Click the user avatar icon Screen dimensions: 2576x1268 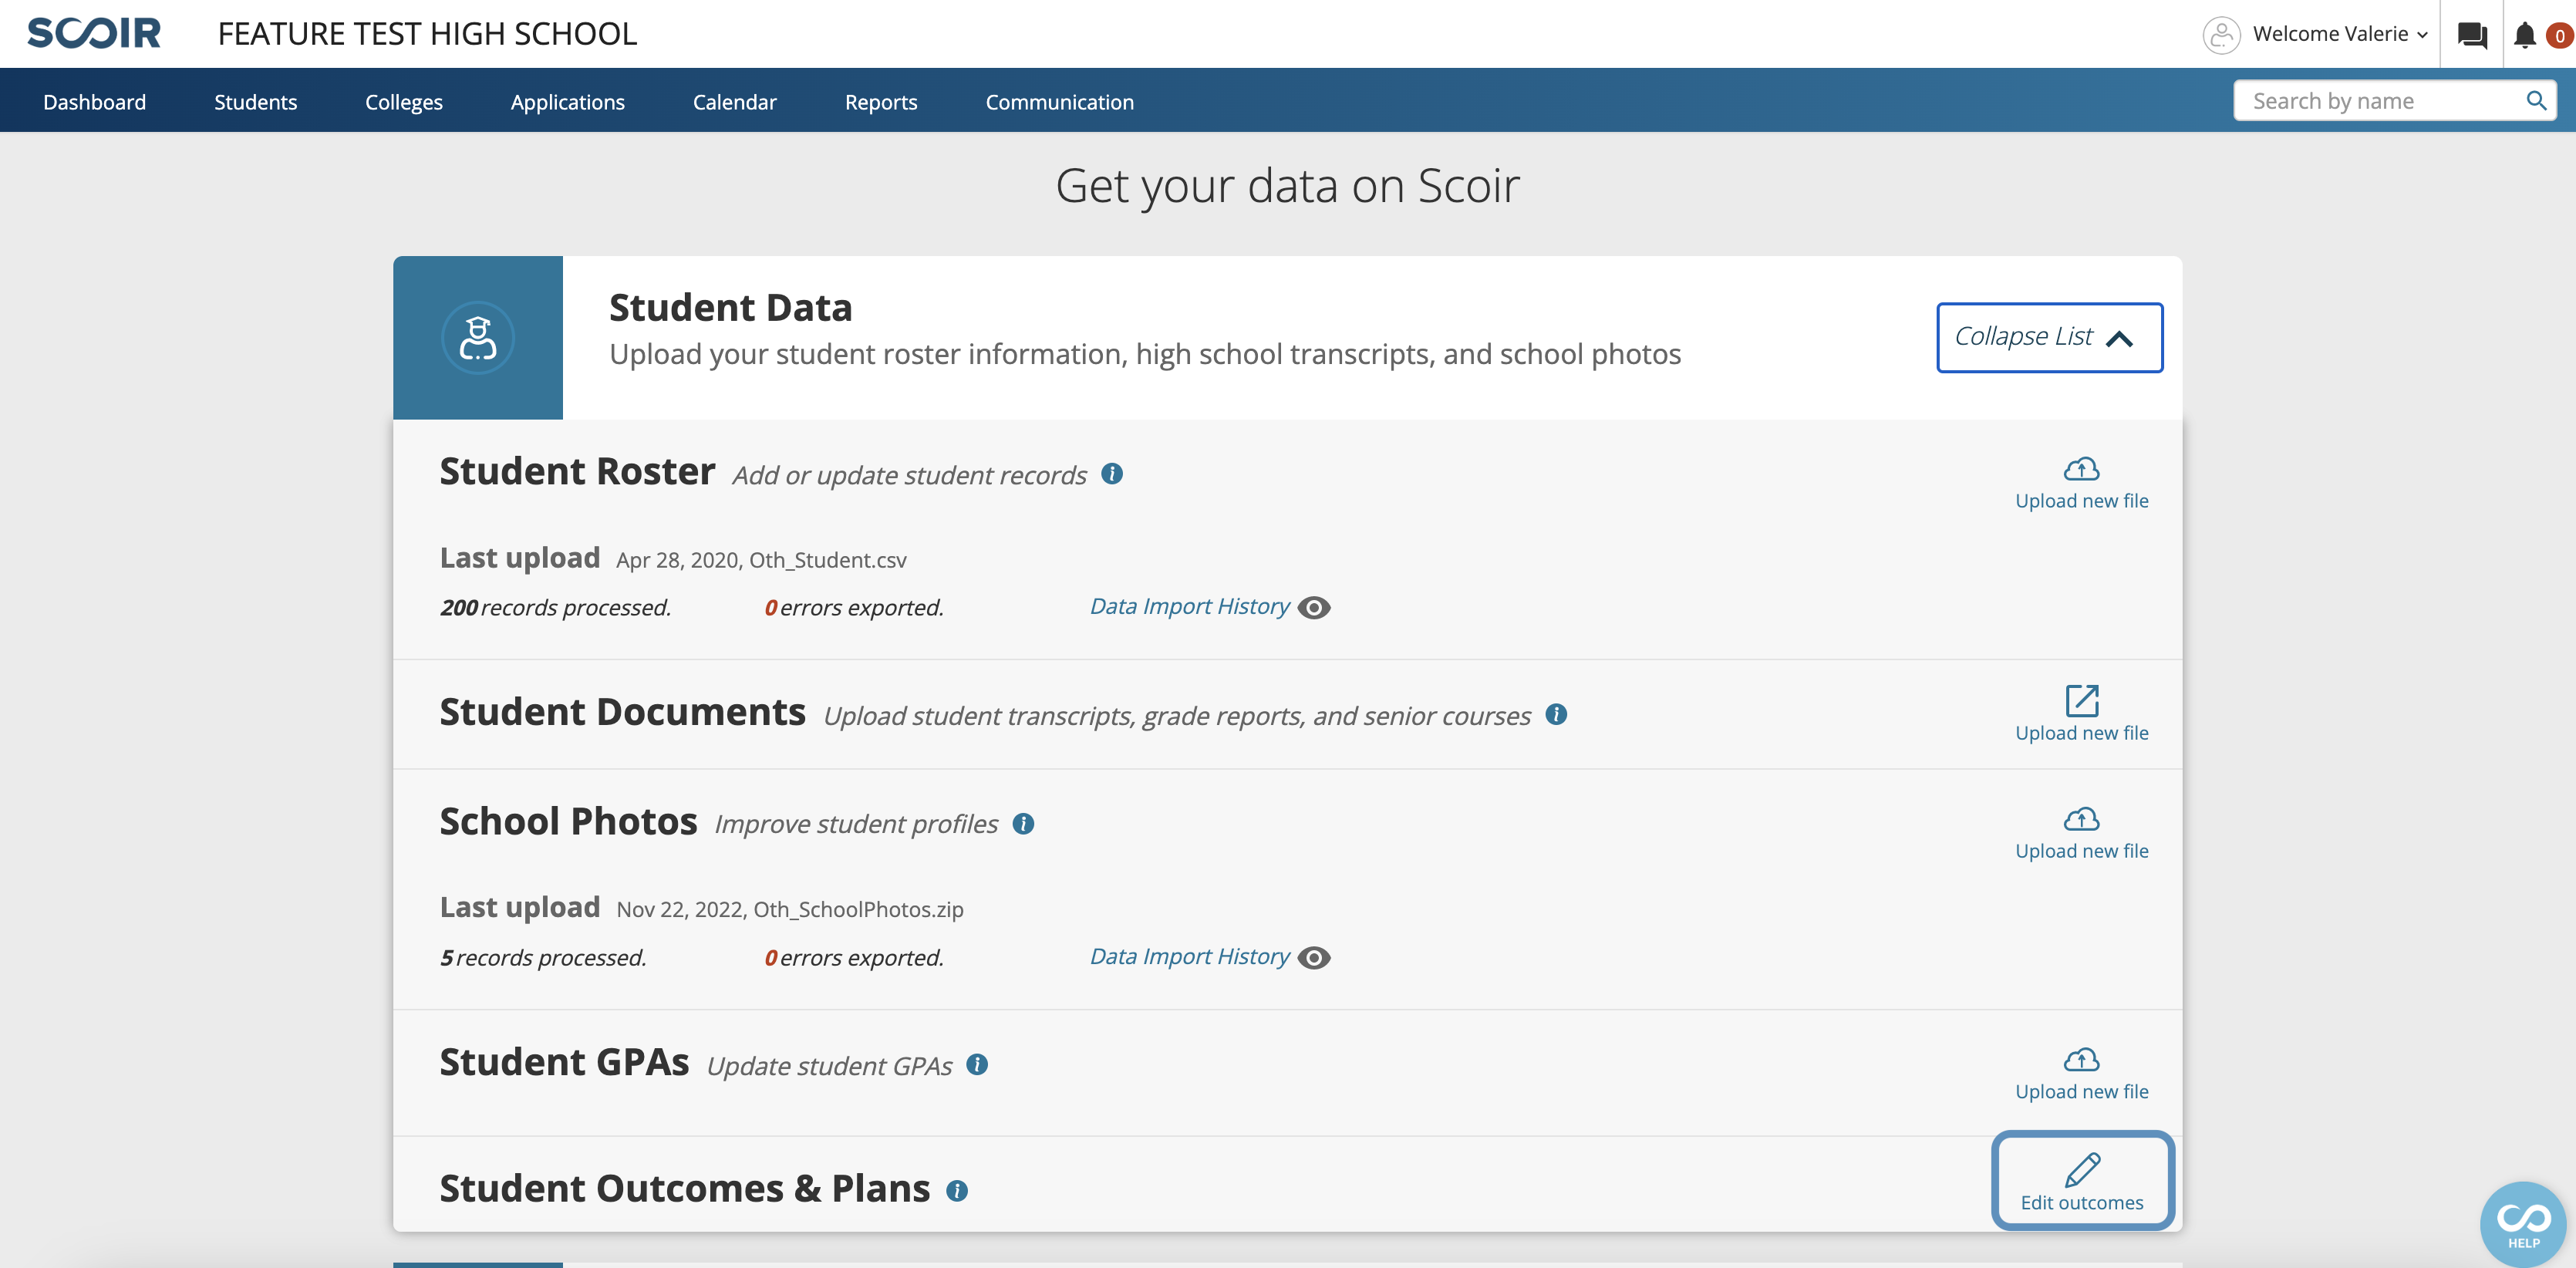tap(2221, 35)
